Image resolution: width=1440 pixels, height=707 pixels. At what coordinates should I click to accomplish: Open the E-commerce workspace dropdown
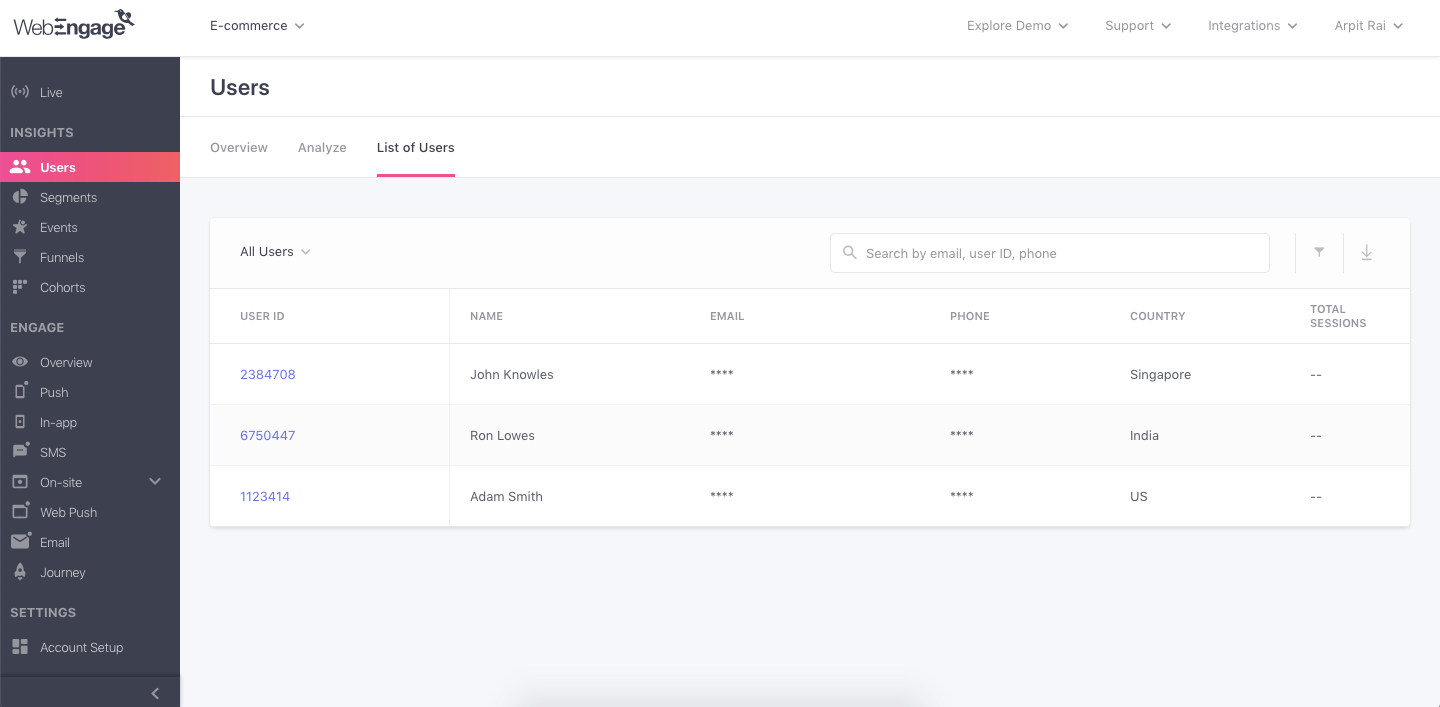(x=256, y=25)
